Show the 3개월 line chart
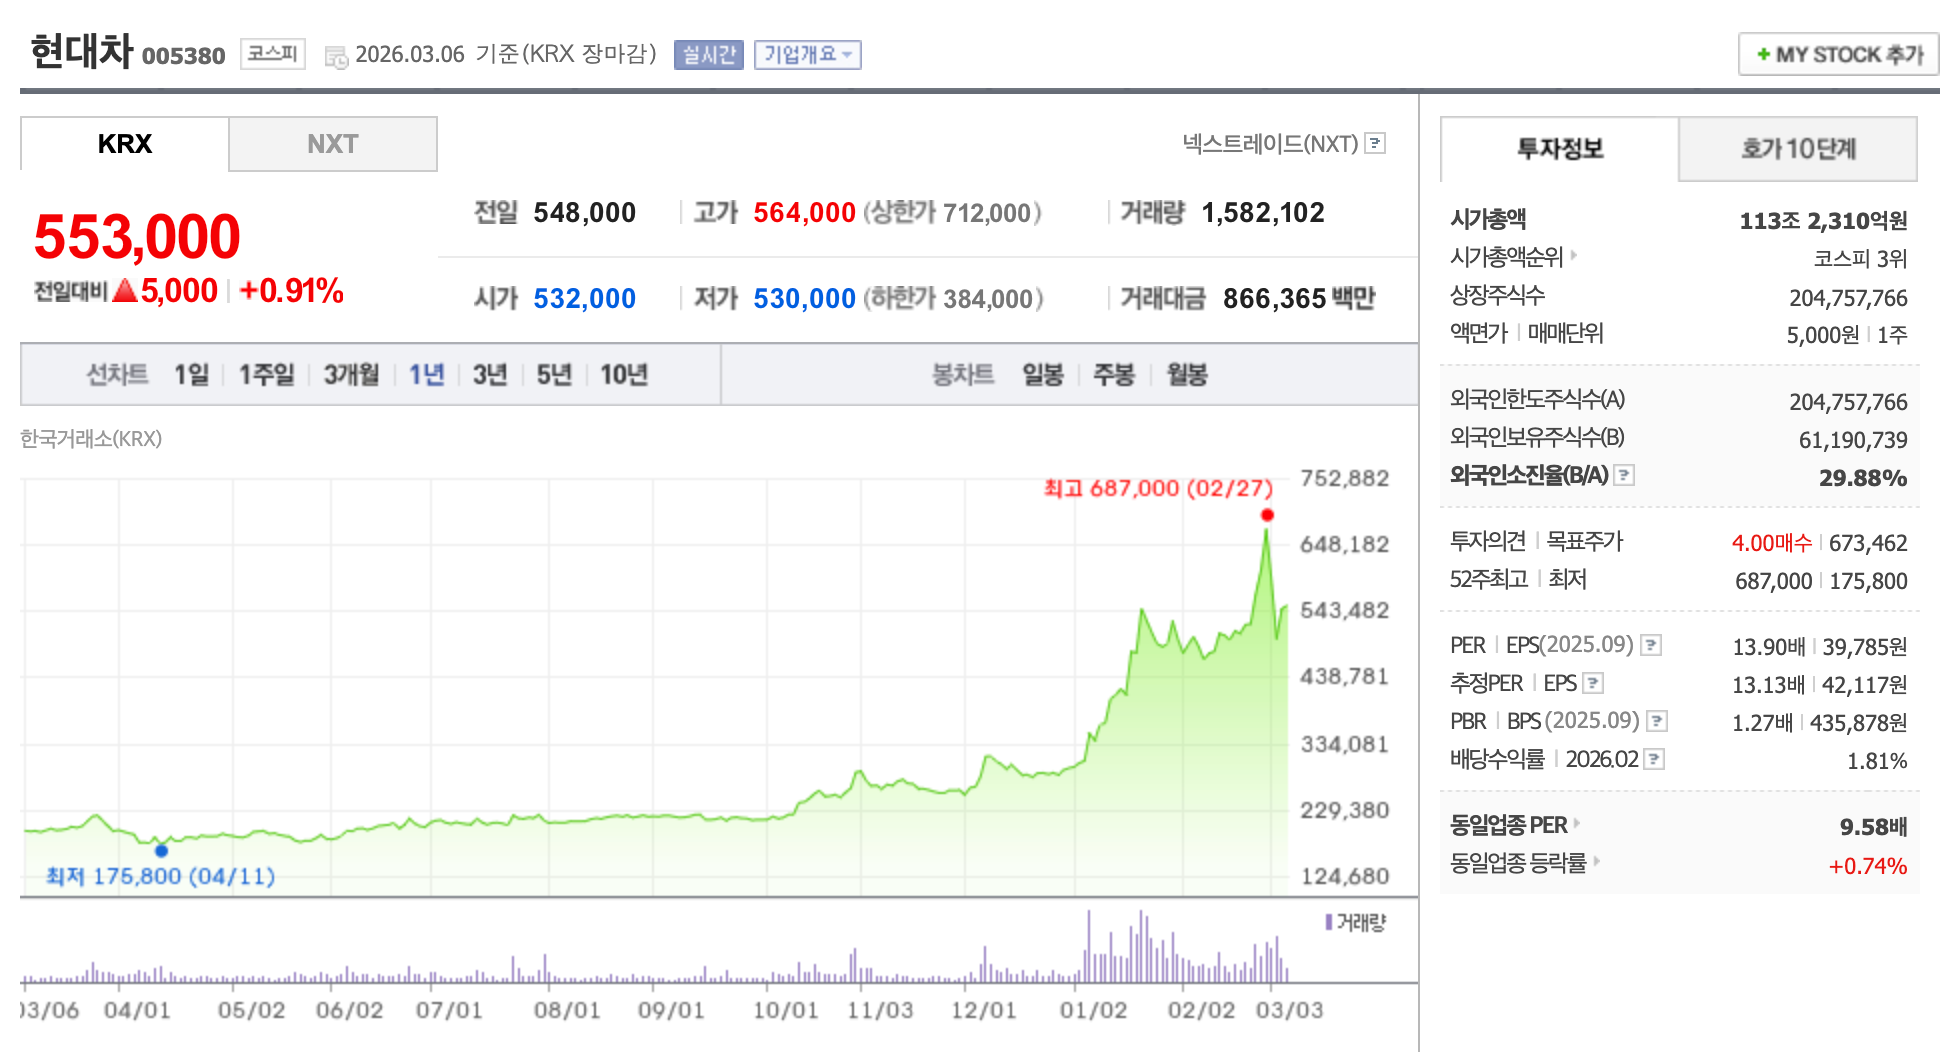 tap(352, 375)
